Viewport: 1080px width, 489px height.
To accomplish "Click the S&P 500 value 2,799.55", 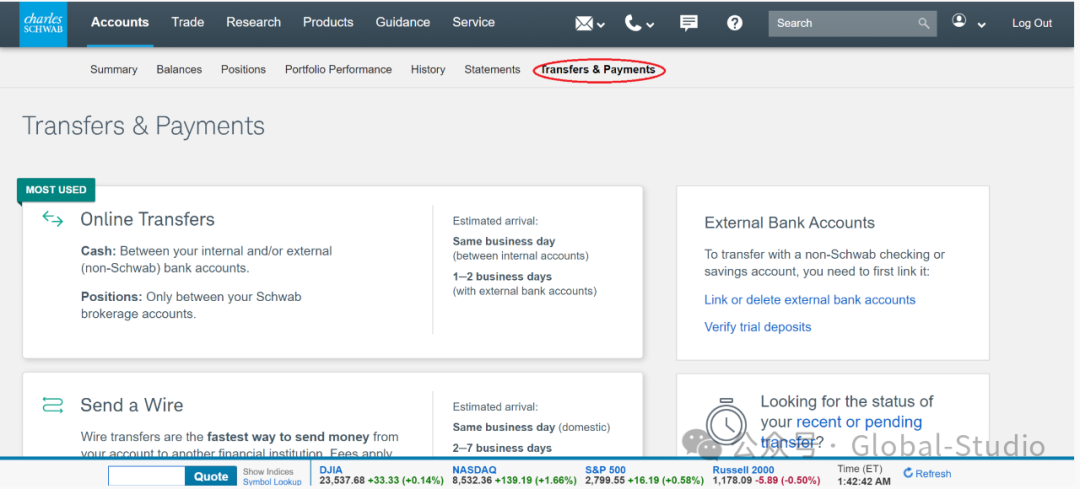I will click(x=606, y=480).
